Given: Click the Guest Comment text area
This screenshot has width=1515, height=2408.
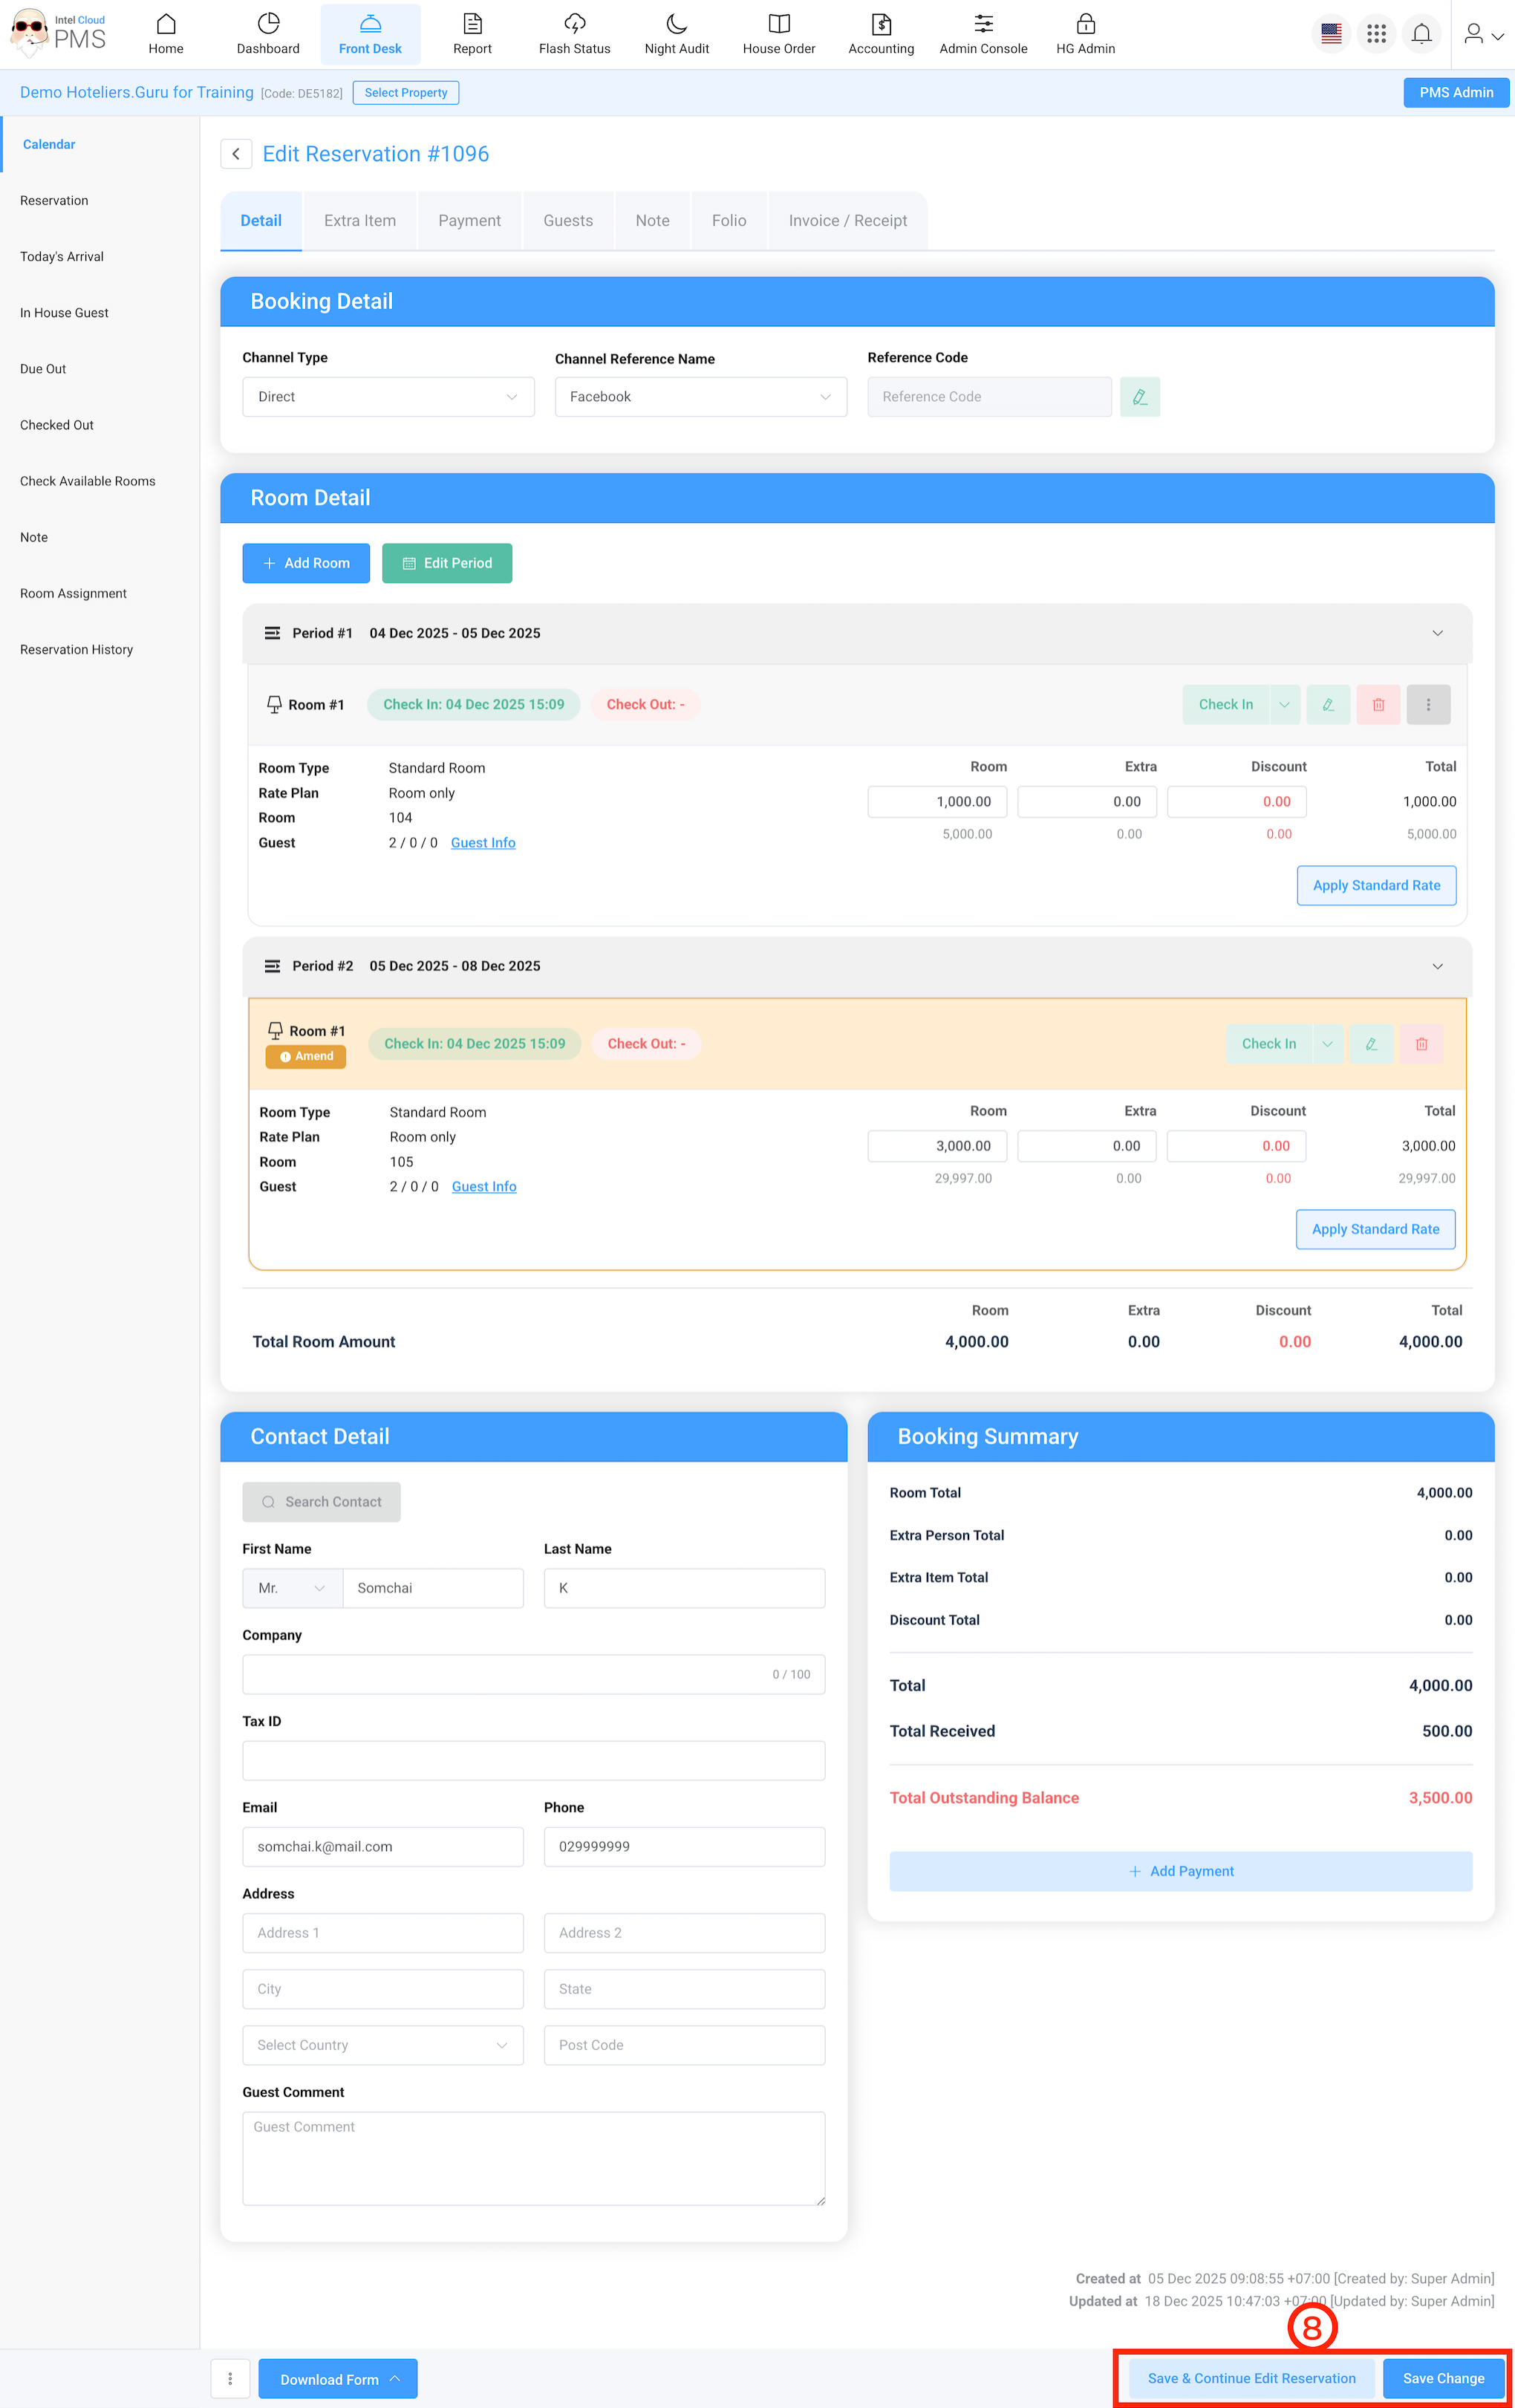Looking at the screenshot, I should pos(533,2158).
